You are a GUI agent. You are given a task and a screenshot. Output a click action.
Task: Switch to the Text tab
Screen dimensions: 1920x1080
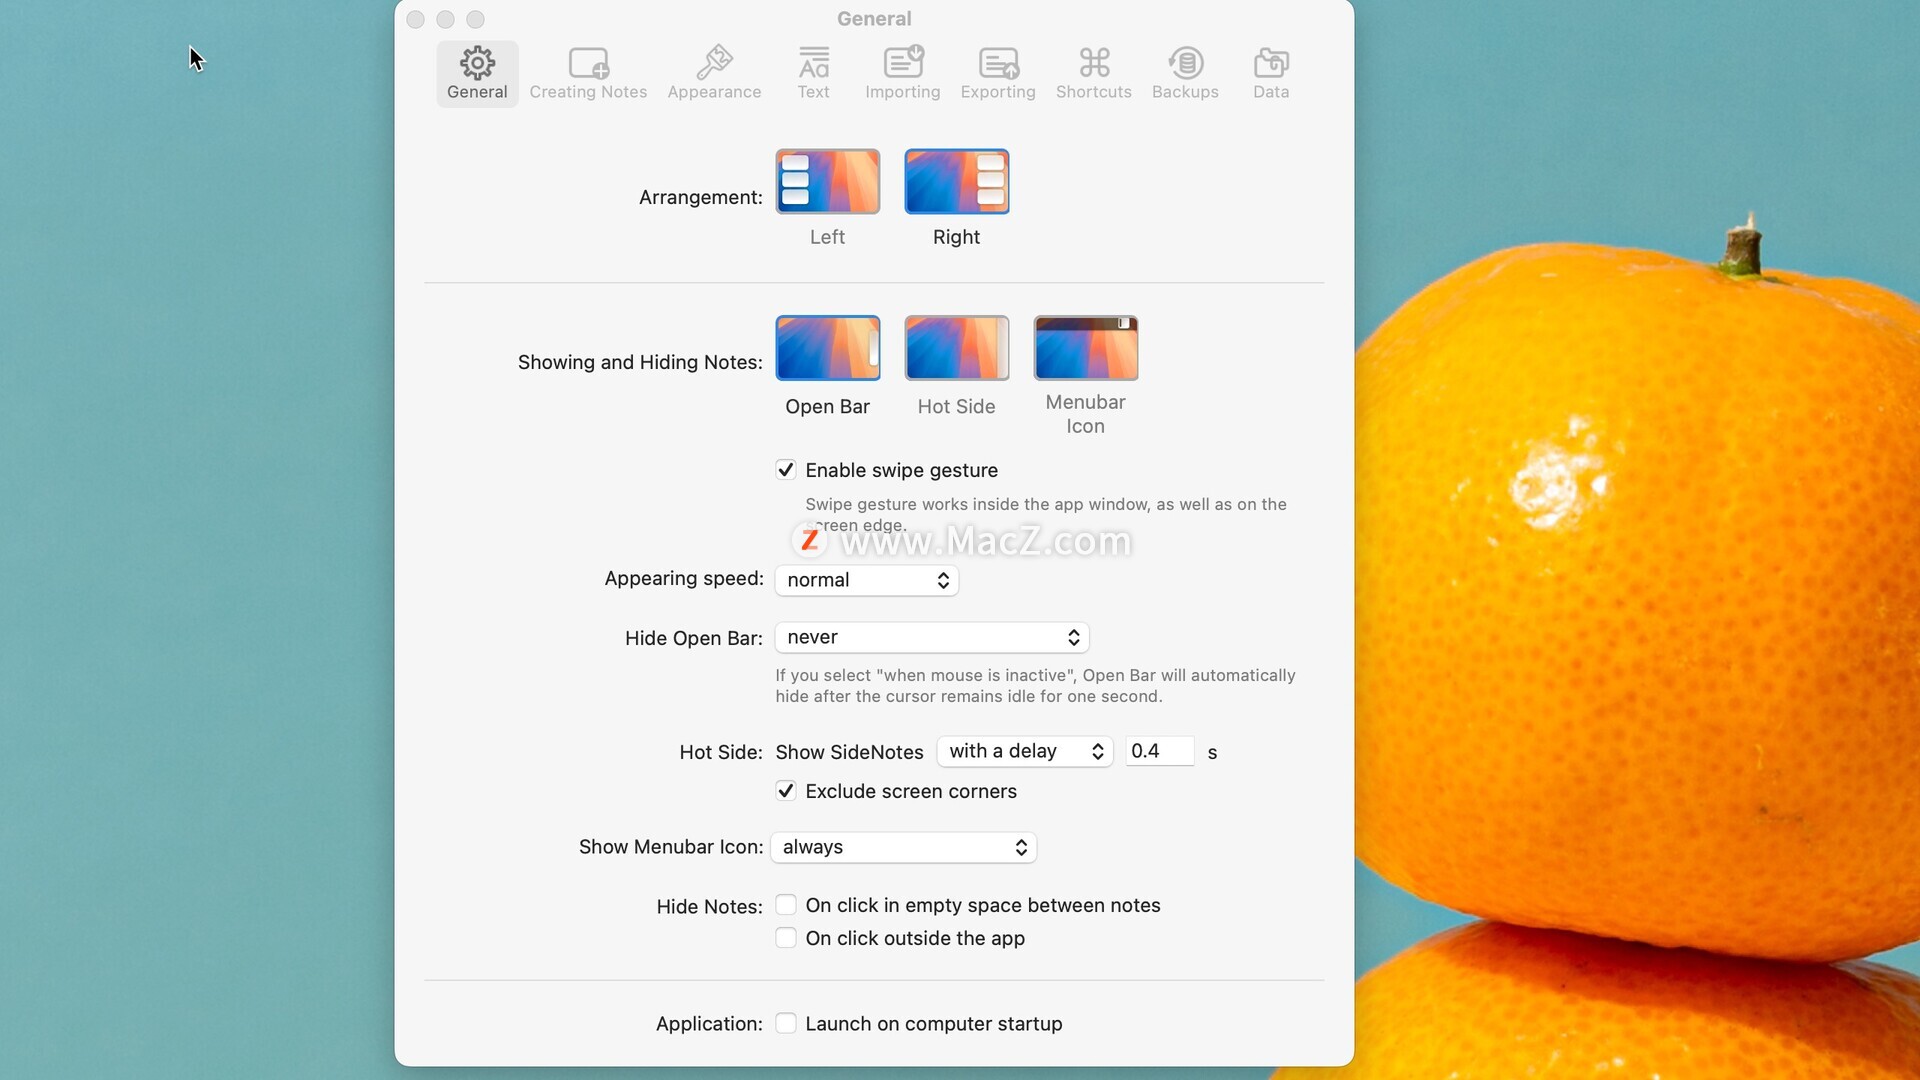813,74
